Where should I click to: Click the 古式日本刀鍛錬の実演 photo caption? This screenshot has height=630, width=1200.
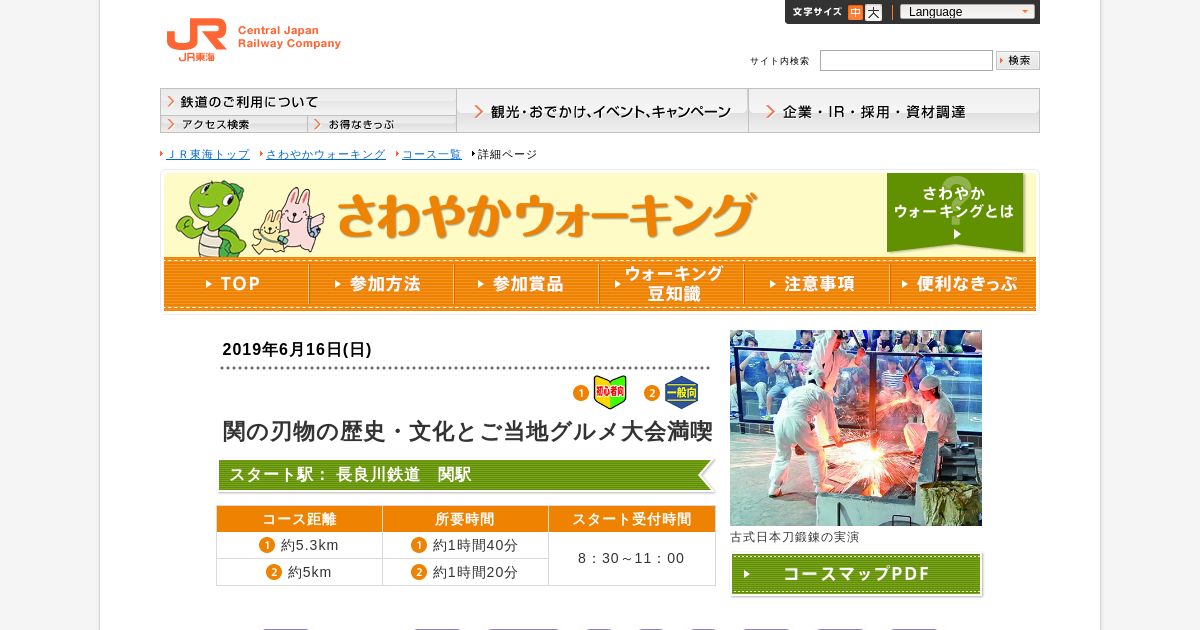(794, 537)
